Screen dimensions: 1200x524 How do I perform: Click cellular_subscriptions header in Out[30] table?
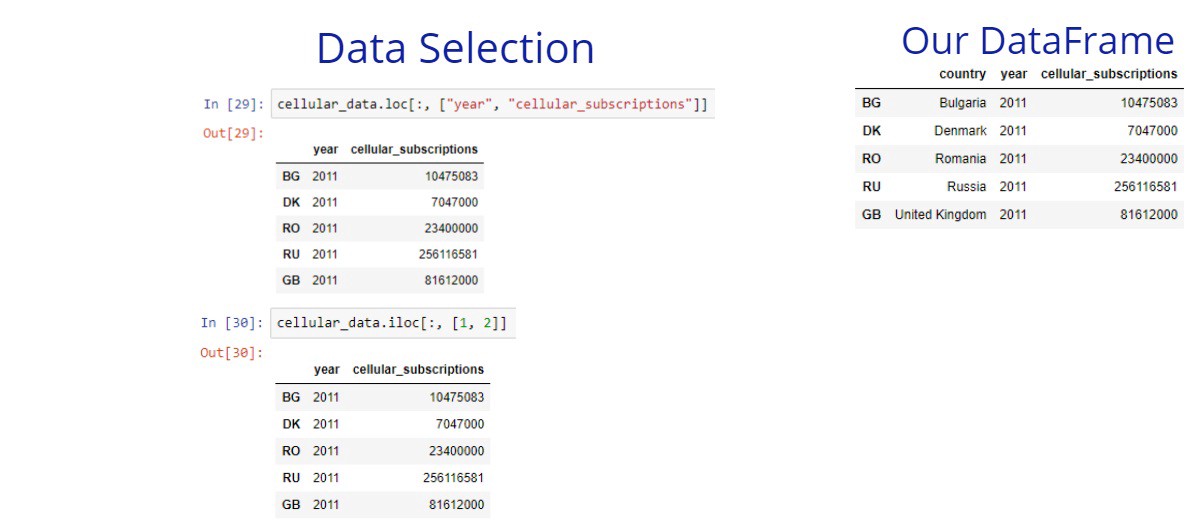pos(418,370)
